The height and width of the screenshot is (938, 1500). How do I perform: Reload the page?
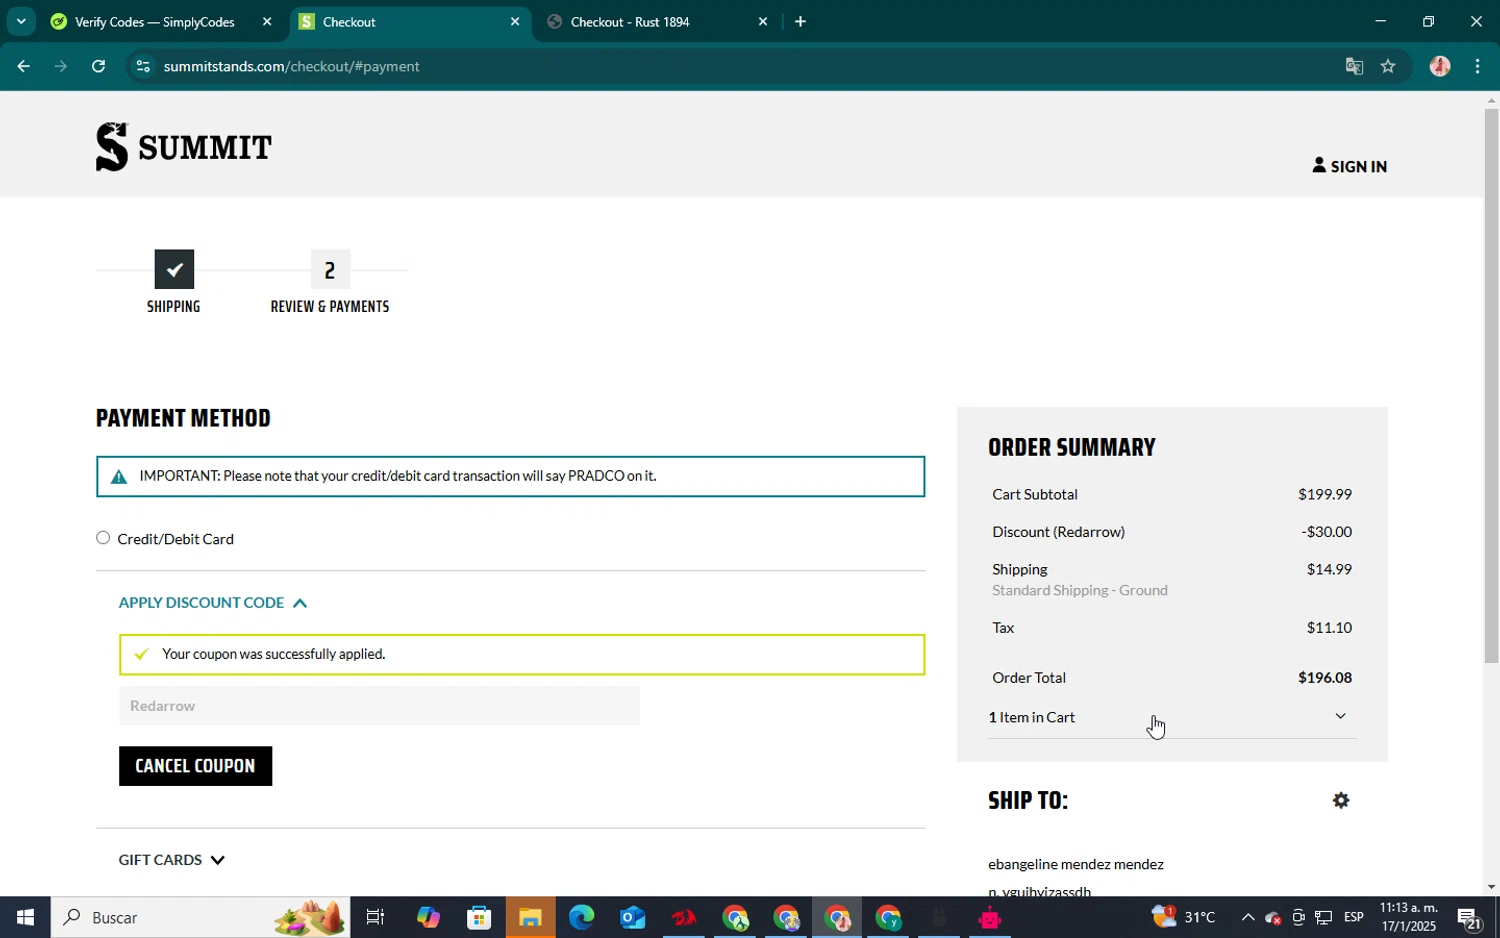[x=98, y=66]
